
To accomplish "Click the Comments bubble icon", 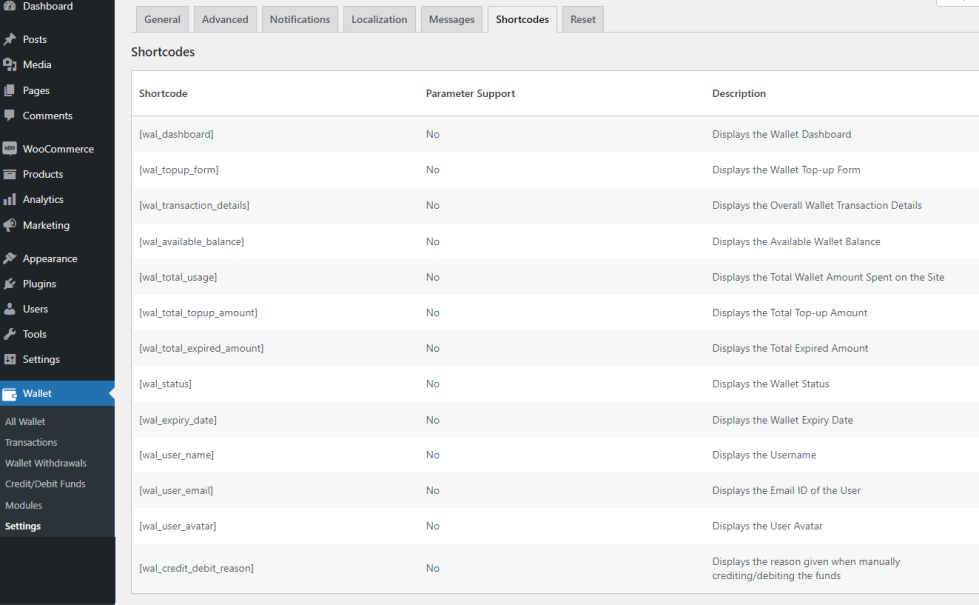I will pyautogui.click(x=10, y=116).
